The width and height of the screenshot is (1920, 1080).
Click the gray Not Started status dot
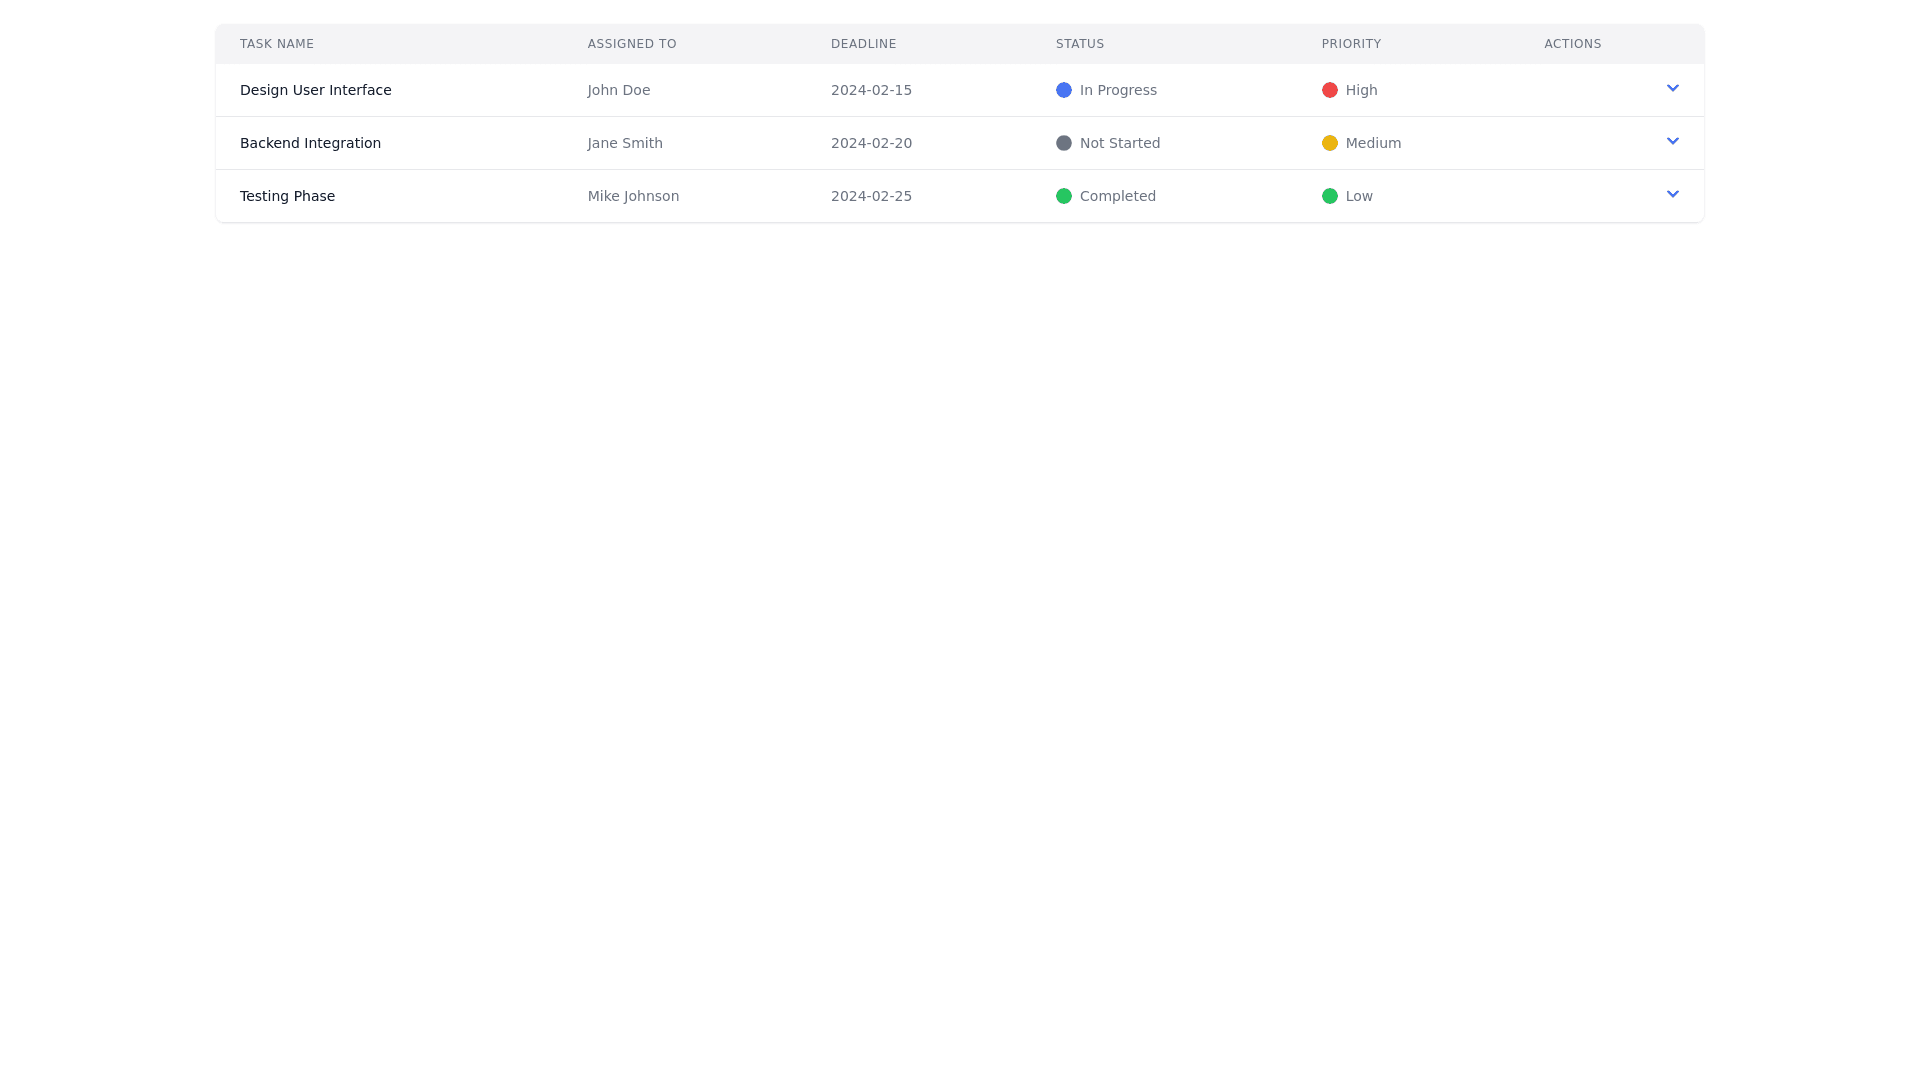[1064, 143]
